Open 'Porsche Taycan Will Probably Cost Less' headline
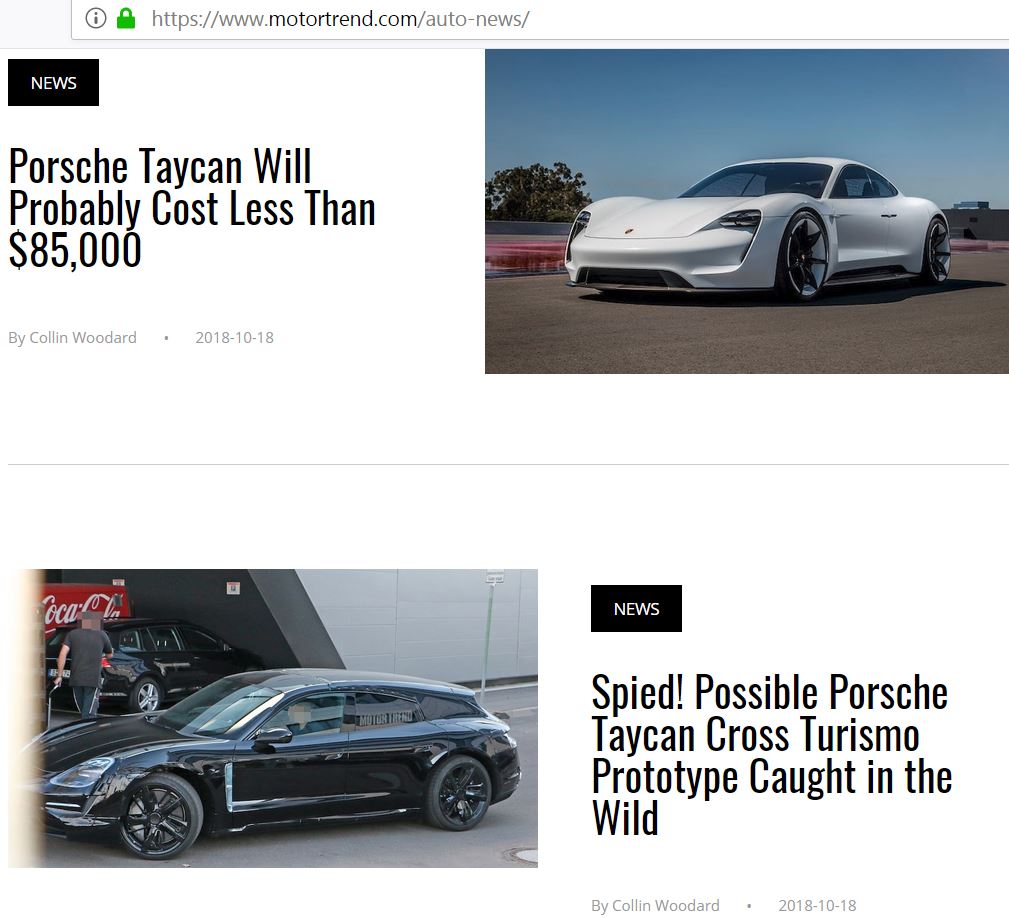Viewport: 1009px width, 918px height. point(192,207)
